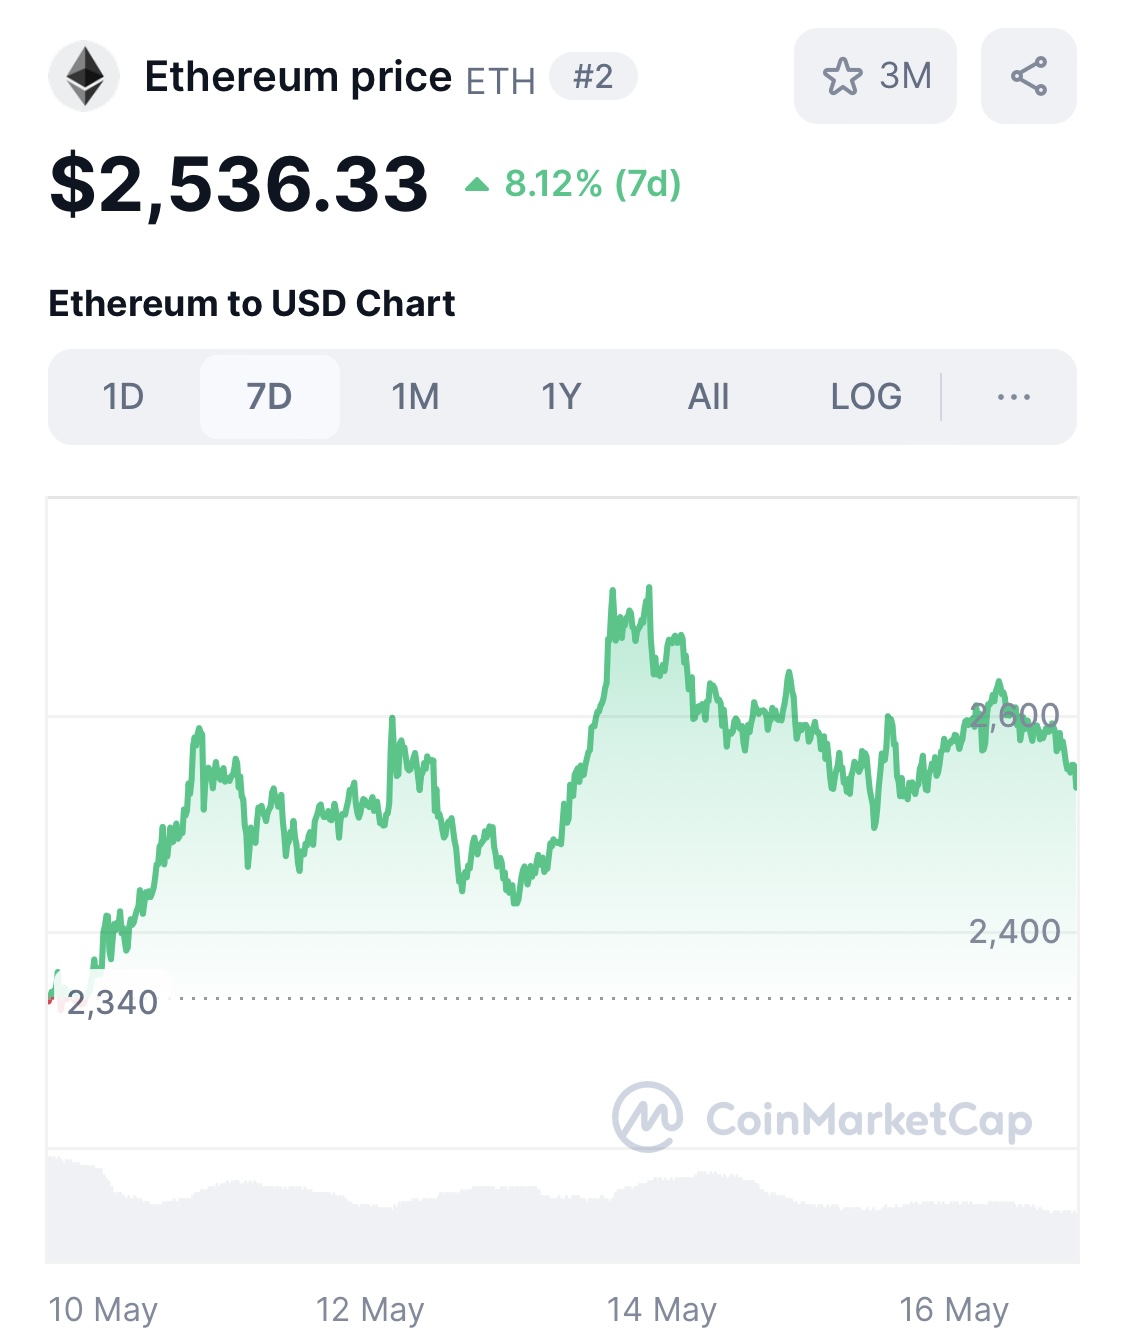Switch chart to 1Y range
The height and width of the screenshot is (1335, 1125).
tap(561, 397)
